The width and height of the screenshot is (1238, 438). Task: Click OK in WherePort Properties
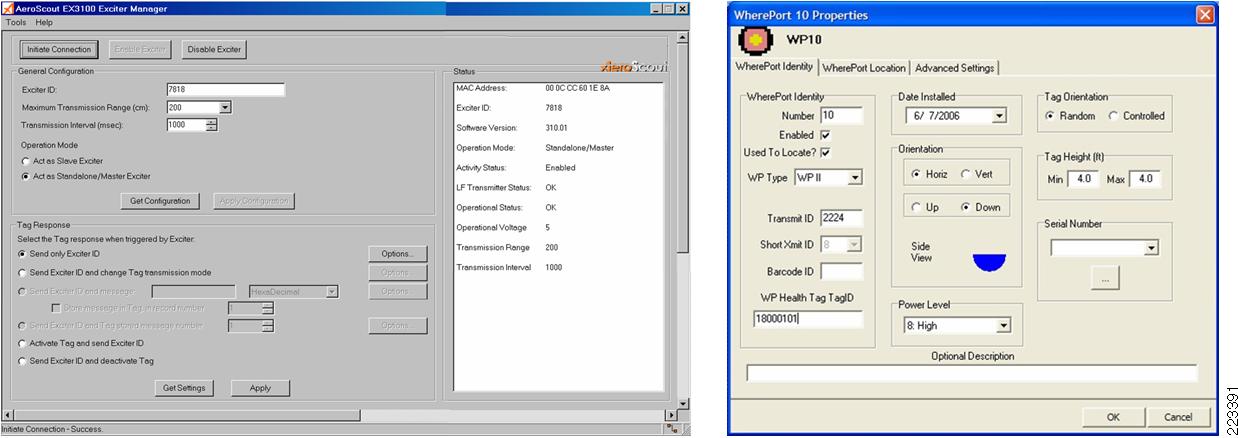click(1113, 416)
